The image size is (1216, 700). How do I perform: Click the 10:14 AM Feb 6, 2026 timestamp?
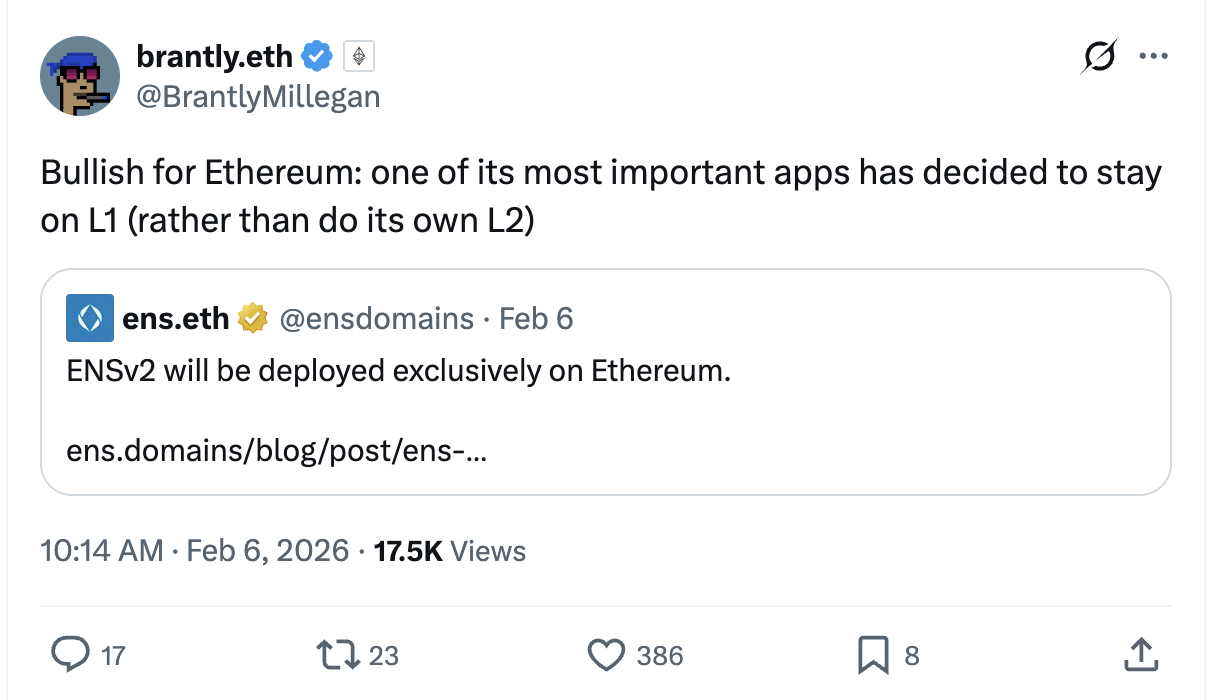click(195, 550)
